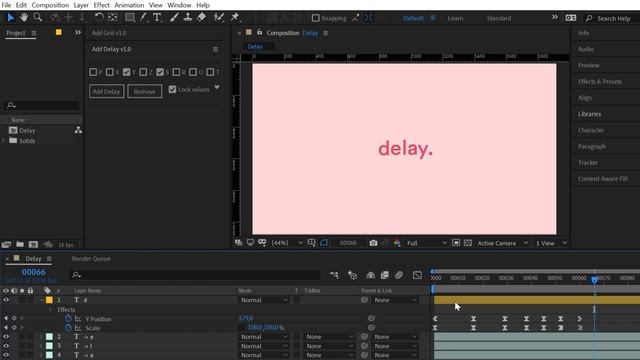This screenshot has height=360, width=640.
Task: Click the show channel color icon
Action: [397, 243]
